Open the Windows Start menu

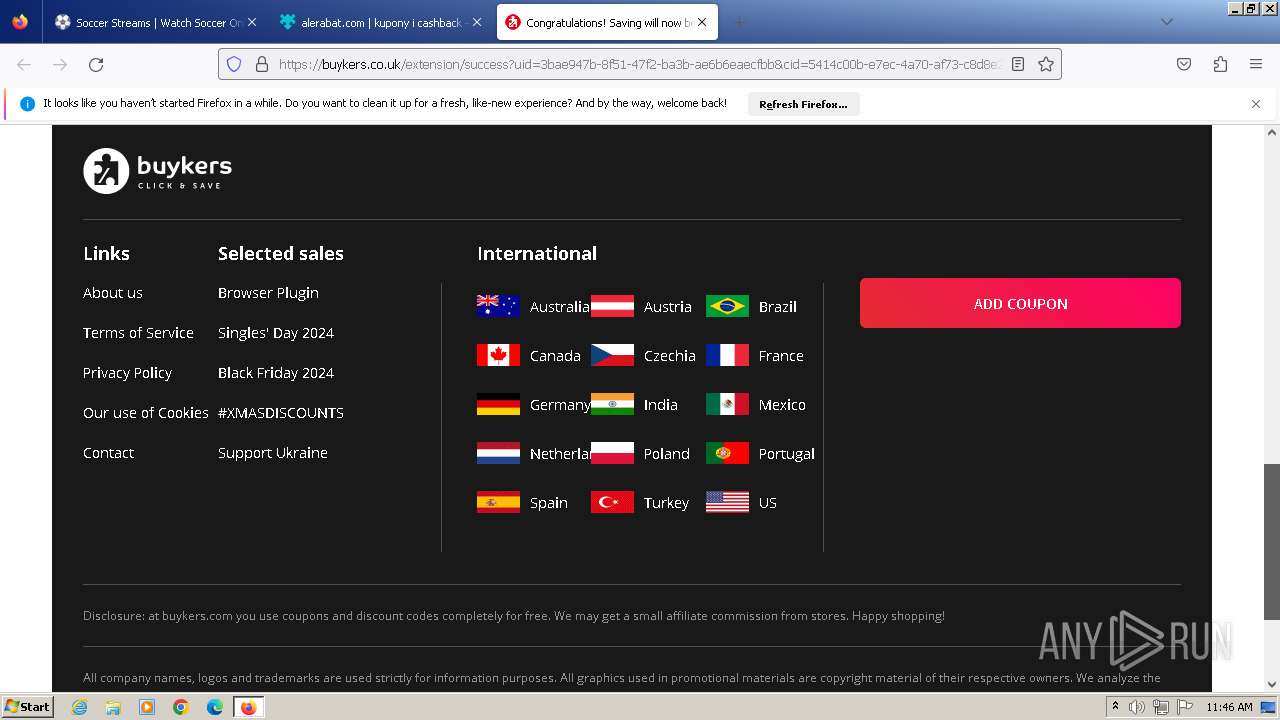[x=27, y=706]
